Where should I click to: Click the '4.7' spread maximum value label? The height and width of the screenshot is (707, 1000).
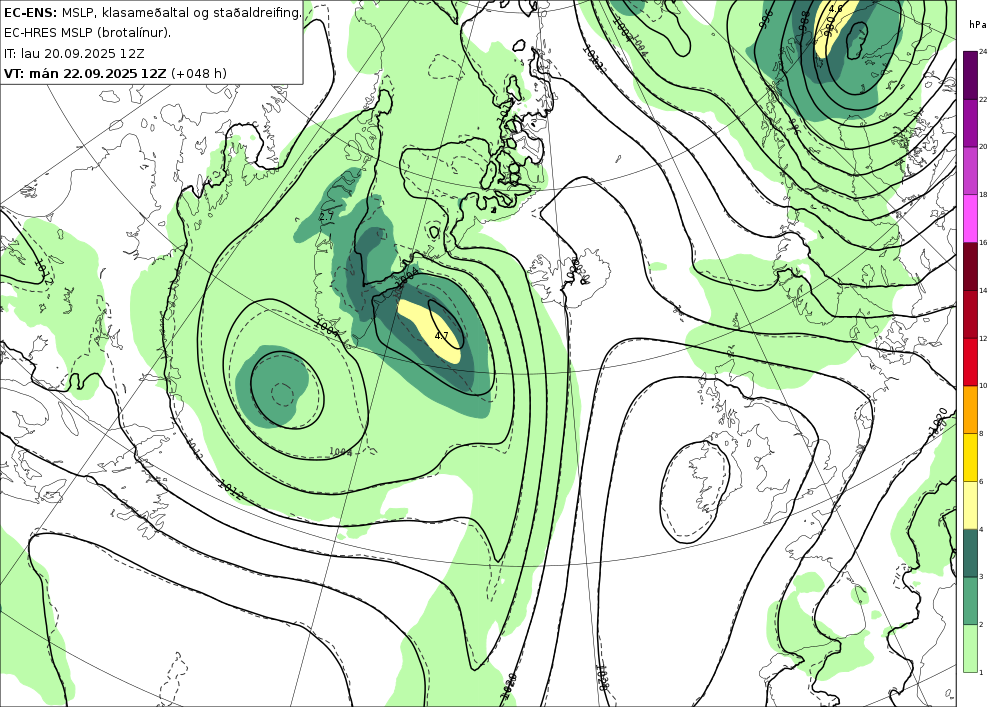[441, 335]
